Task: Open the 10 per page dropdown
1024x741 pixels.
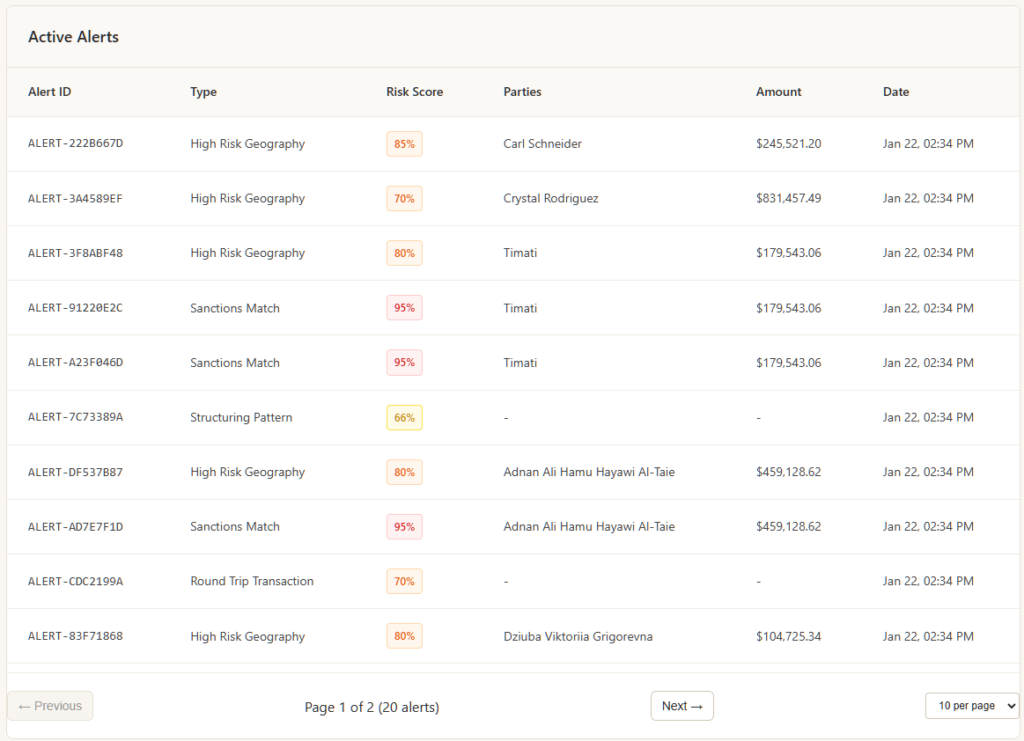Action: tap(971, 706)
